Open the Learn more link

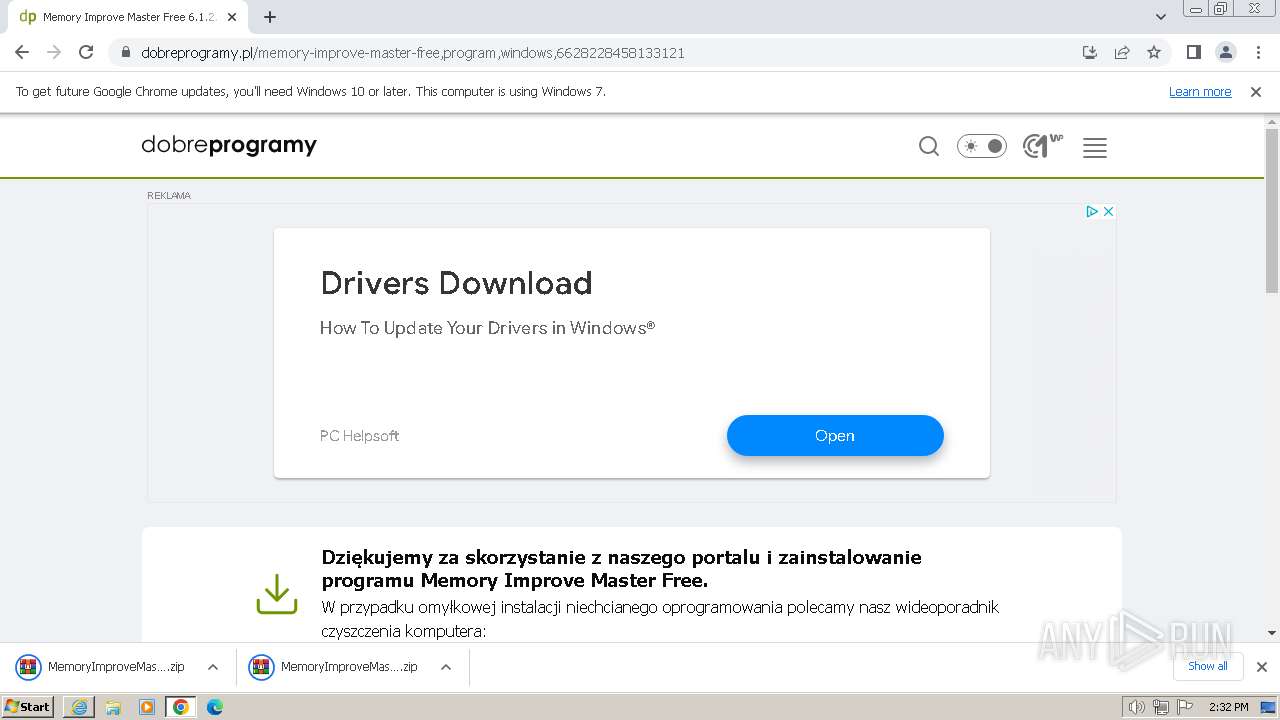(1200, 92)
